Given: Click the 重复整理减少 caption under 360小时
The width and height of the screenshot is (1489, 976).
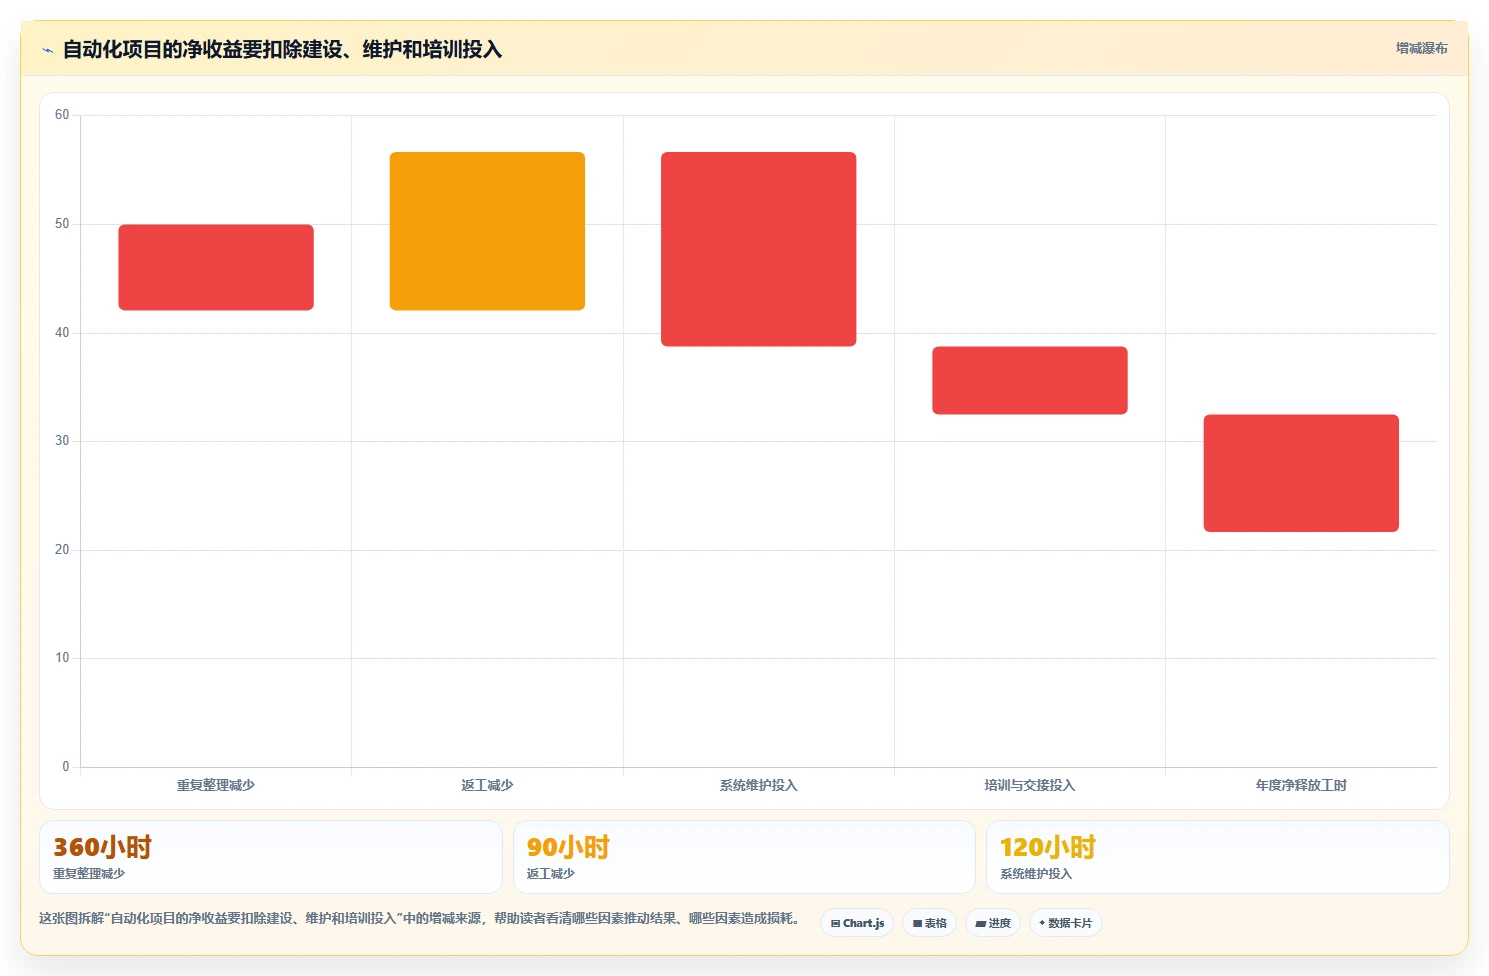Looking at the screenshot, I should coord(89,874).
